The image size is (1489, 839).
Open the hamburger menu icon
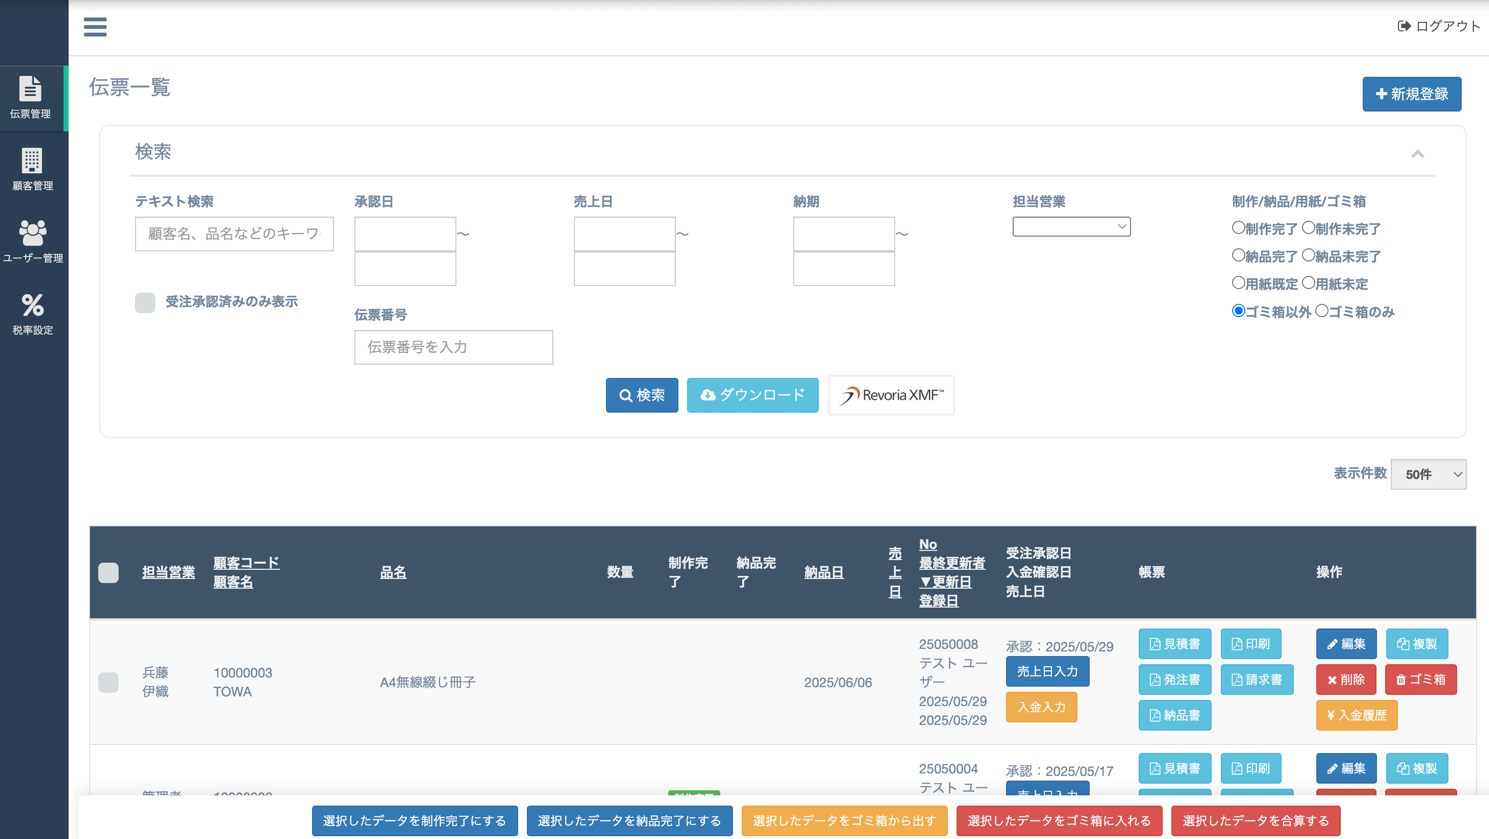95,27
